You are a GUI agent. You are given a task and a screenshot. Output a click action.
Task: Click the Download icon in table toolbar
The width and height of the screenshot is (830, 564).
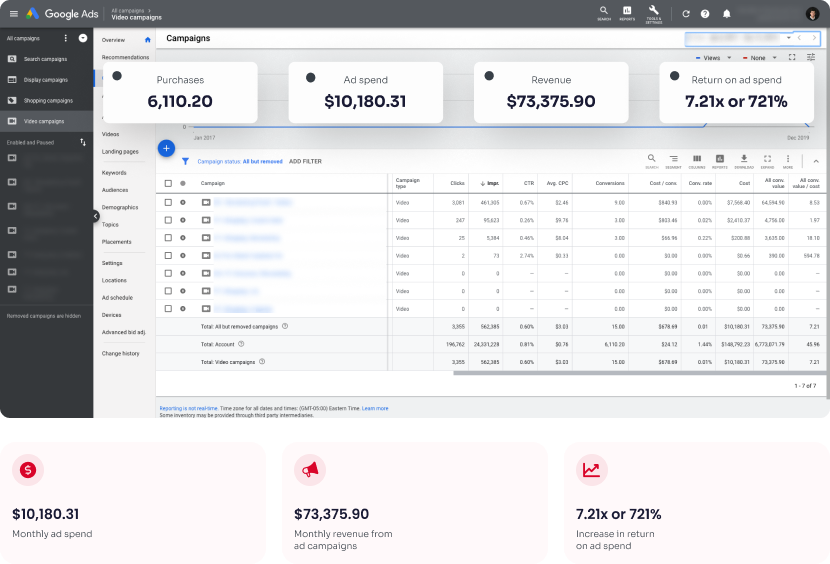743,160
